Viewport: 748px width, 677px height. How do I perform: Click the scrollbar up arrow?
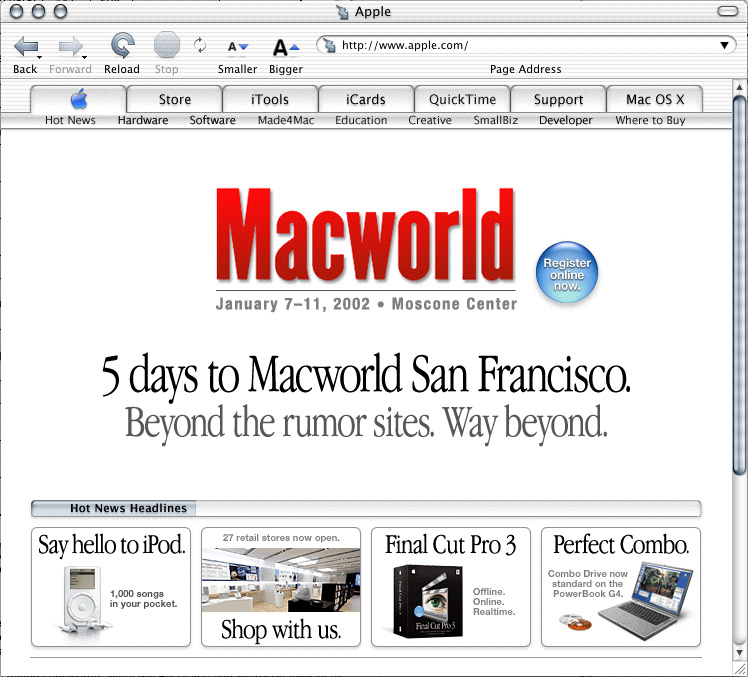(739, 87)
